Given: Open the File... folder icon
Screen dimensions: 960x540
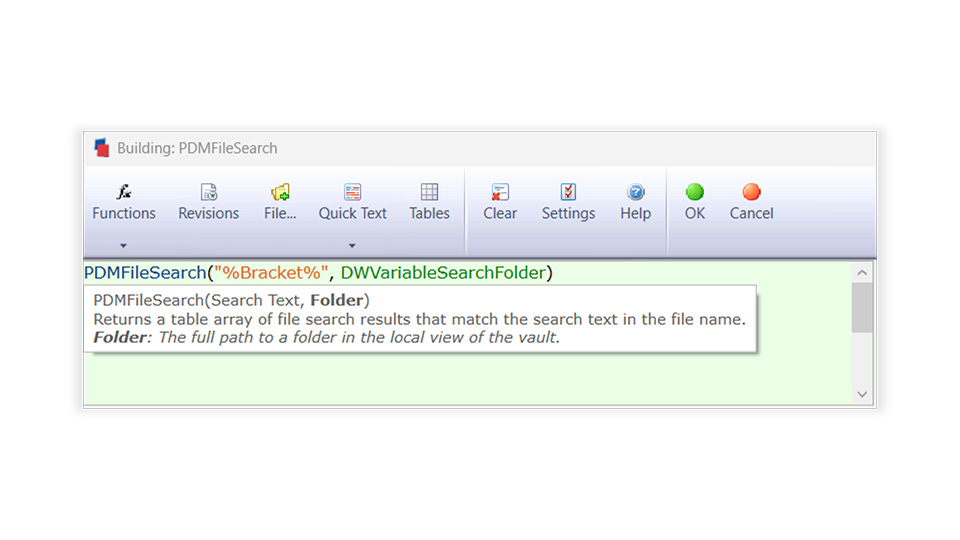Looking at the screenshot, I should (280, 192).
